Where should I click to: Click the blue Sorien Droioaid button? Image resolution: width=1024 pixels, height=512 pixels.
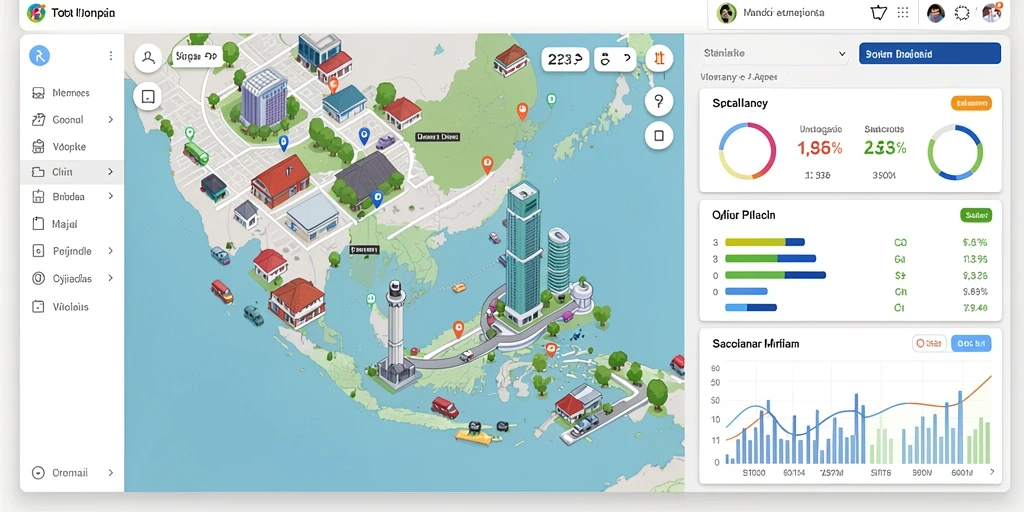click(x=929, y=54)
